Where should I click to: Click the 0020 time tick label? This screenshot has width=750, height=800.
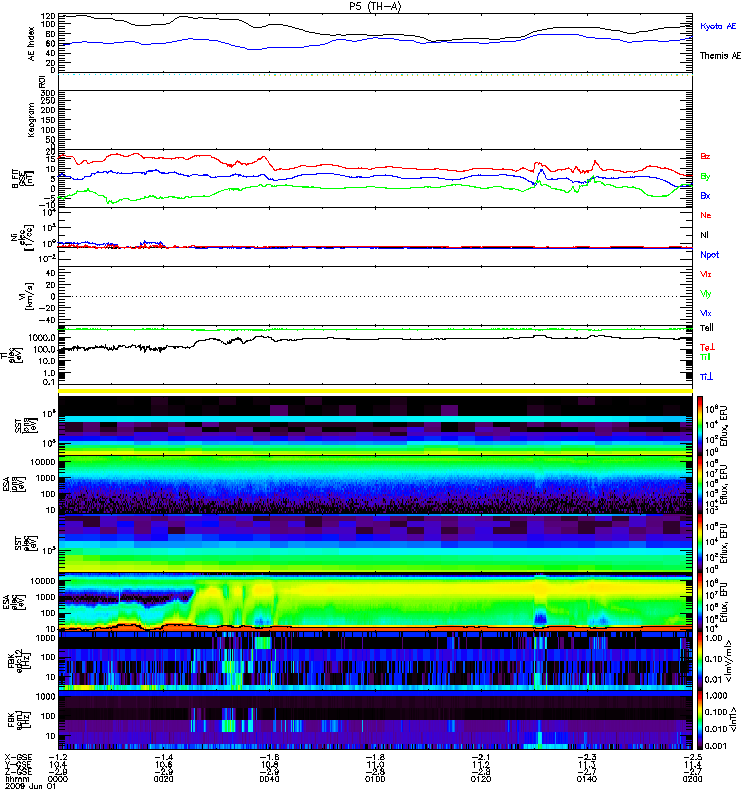(163, 779)
